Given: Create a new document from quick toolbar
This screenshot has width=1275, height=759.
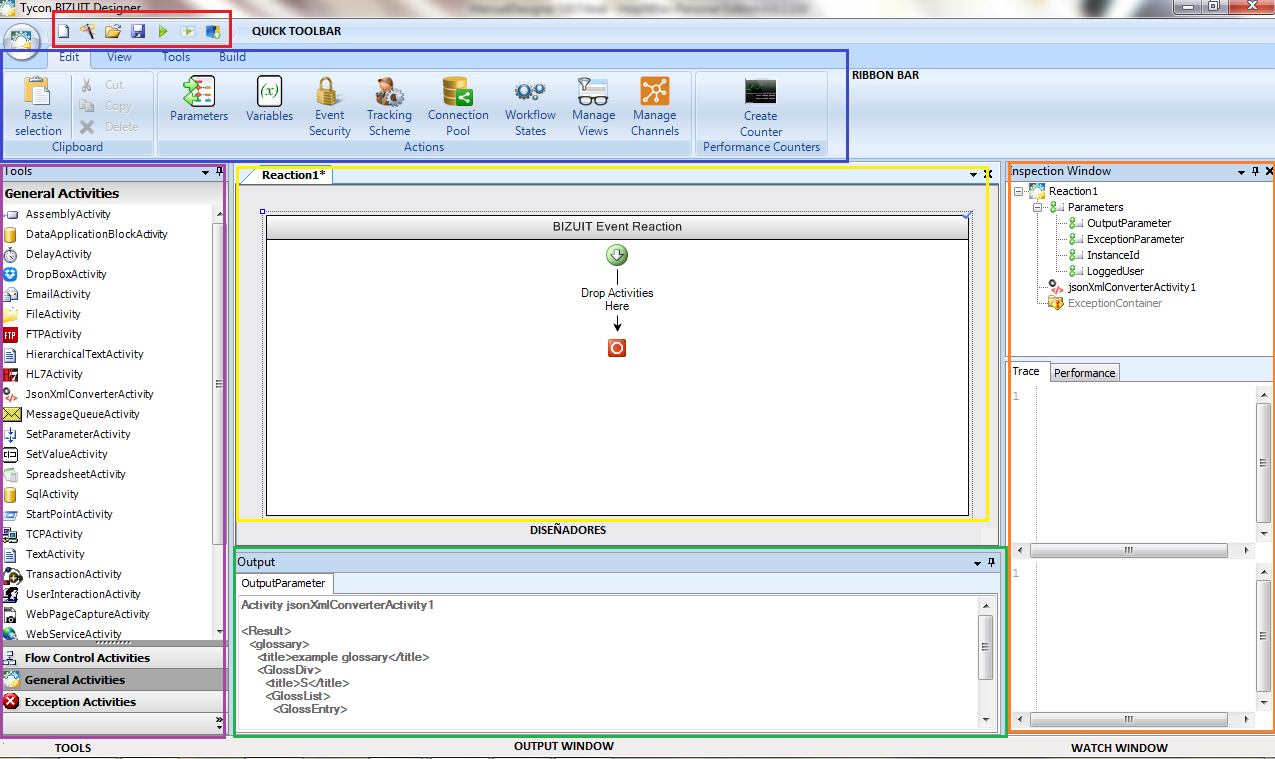Looking at the screenshot, I should [x=63, y=32].
